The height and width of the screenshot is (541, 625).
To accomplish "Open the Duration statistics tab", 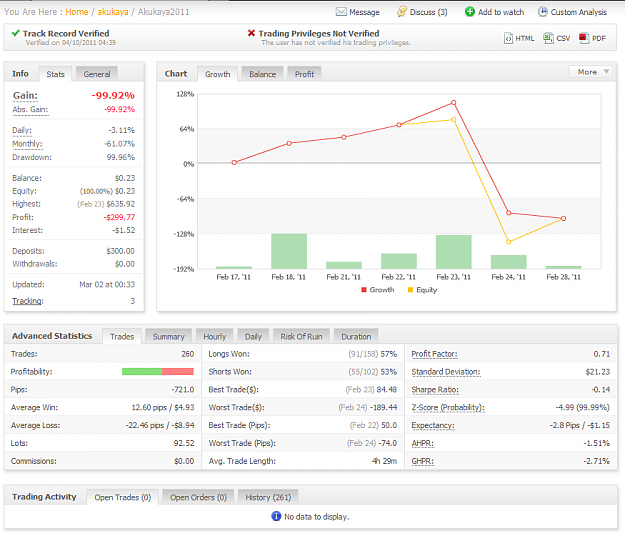I will [x=356, y=336].
